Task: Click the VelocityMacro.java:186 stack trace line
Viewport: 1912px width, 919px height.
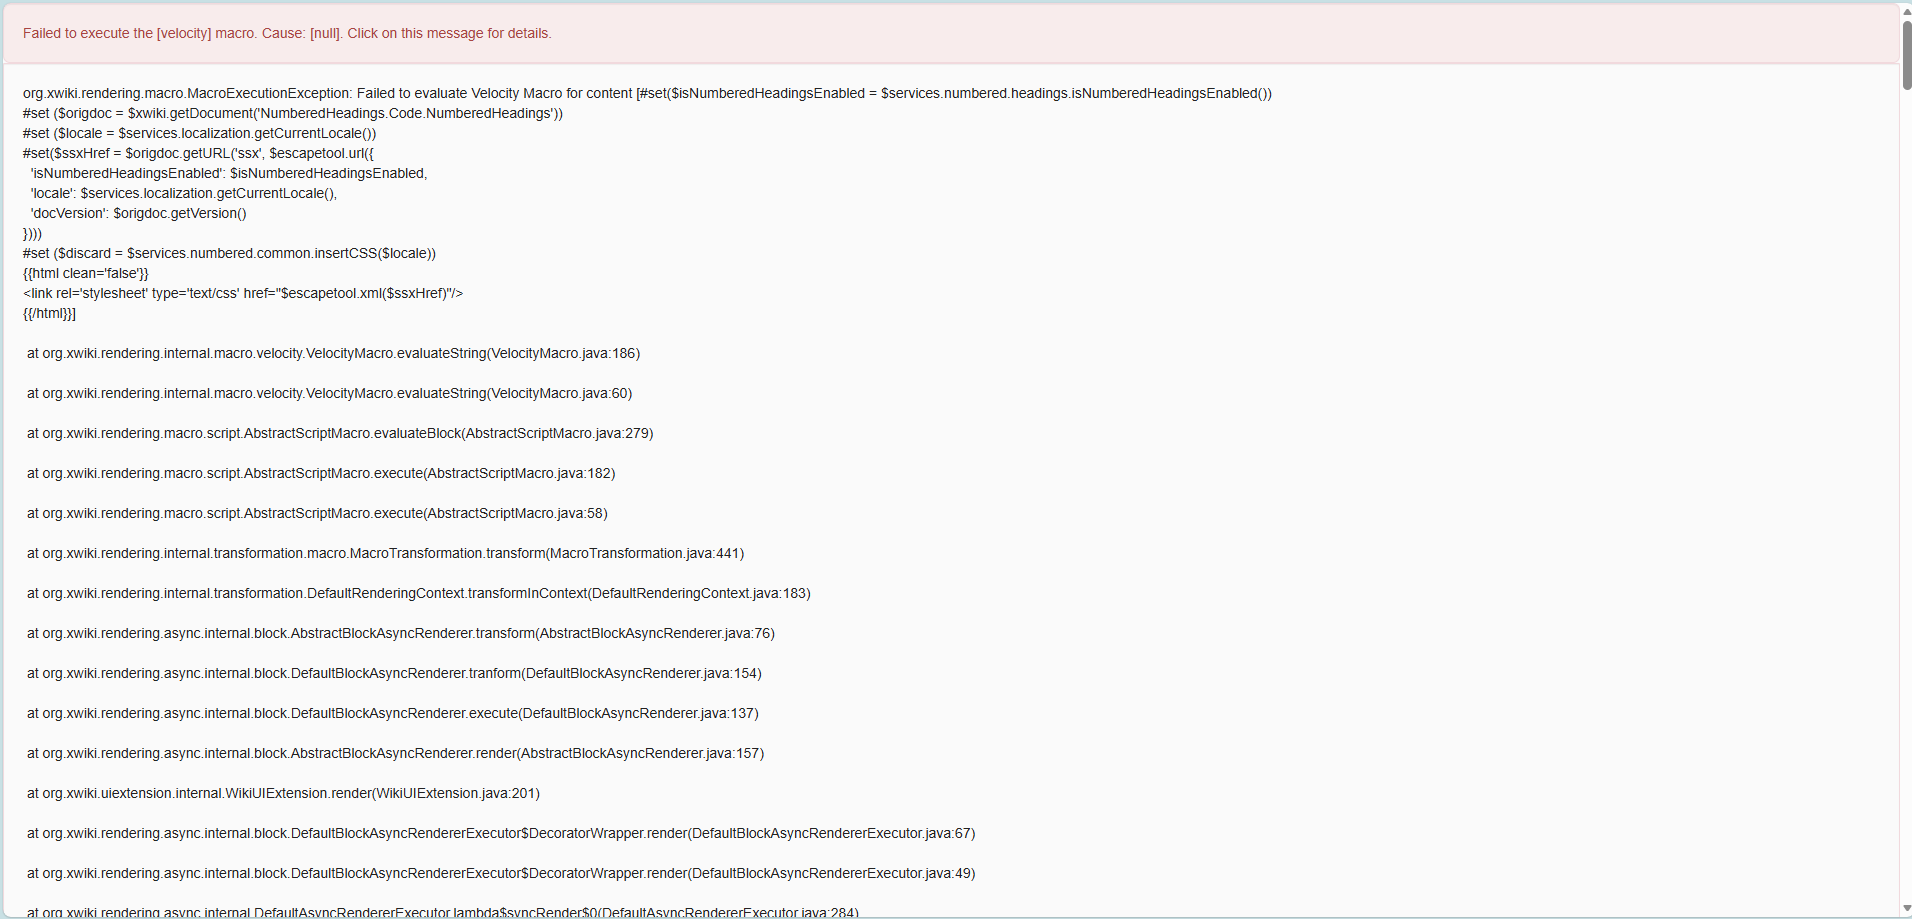Action: [x=333, y=353]
